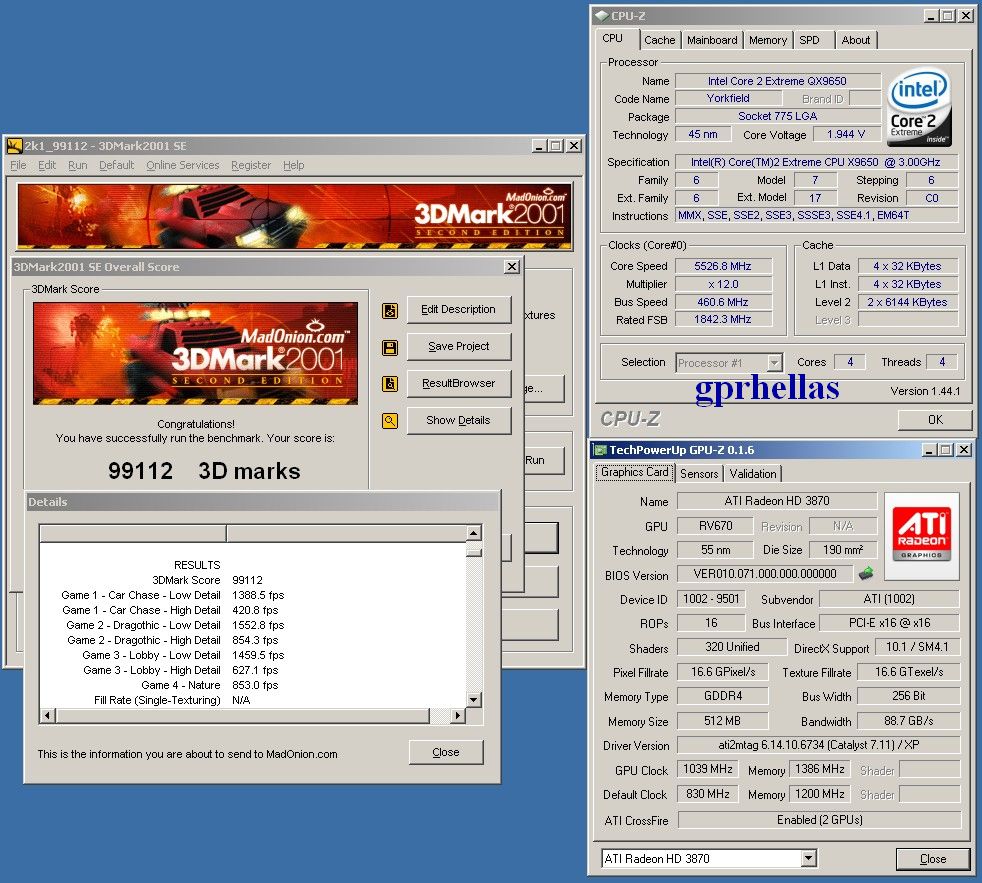Click the ATI Radeon Graphics logo

point(921,534)
